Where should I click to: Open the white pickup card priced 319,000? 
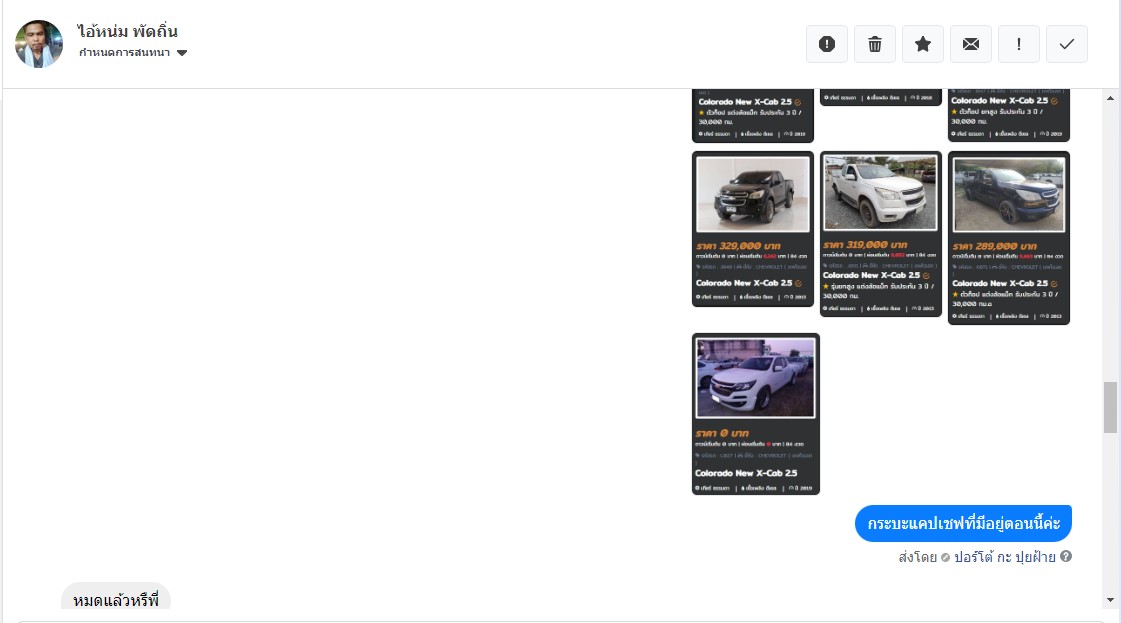click(881, 234)
